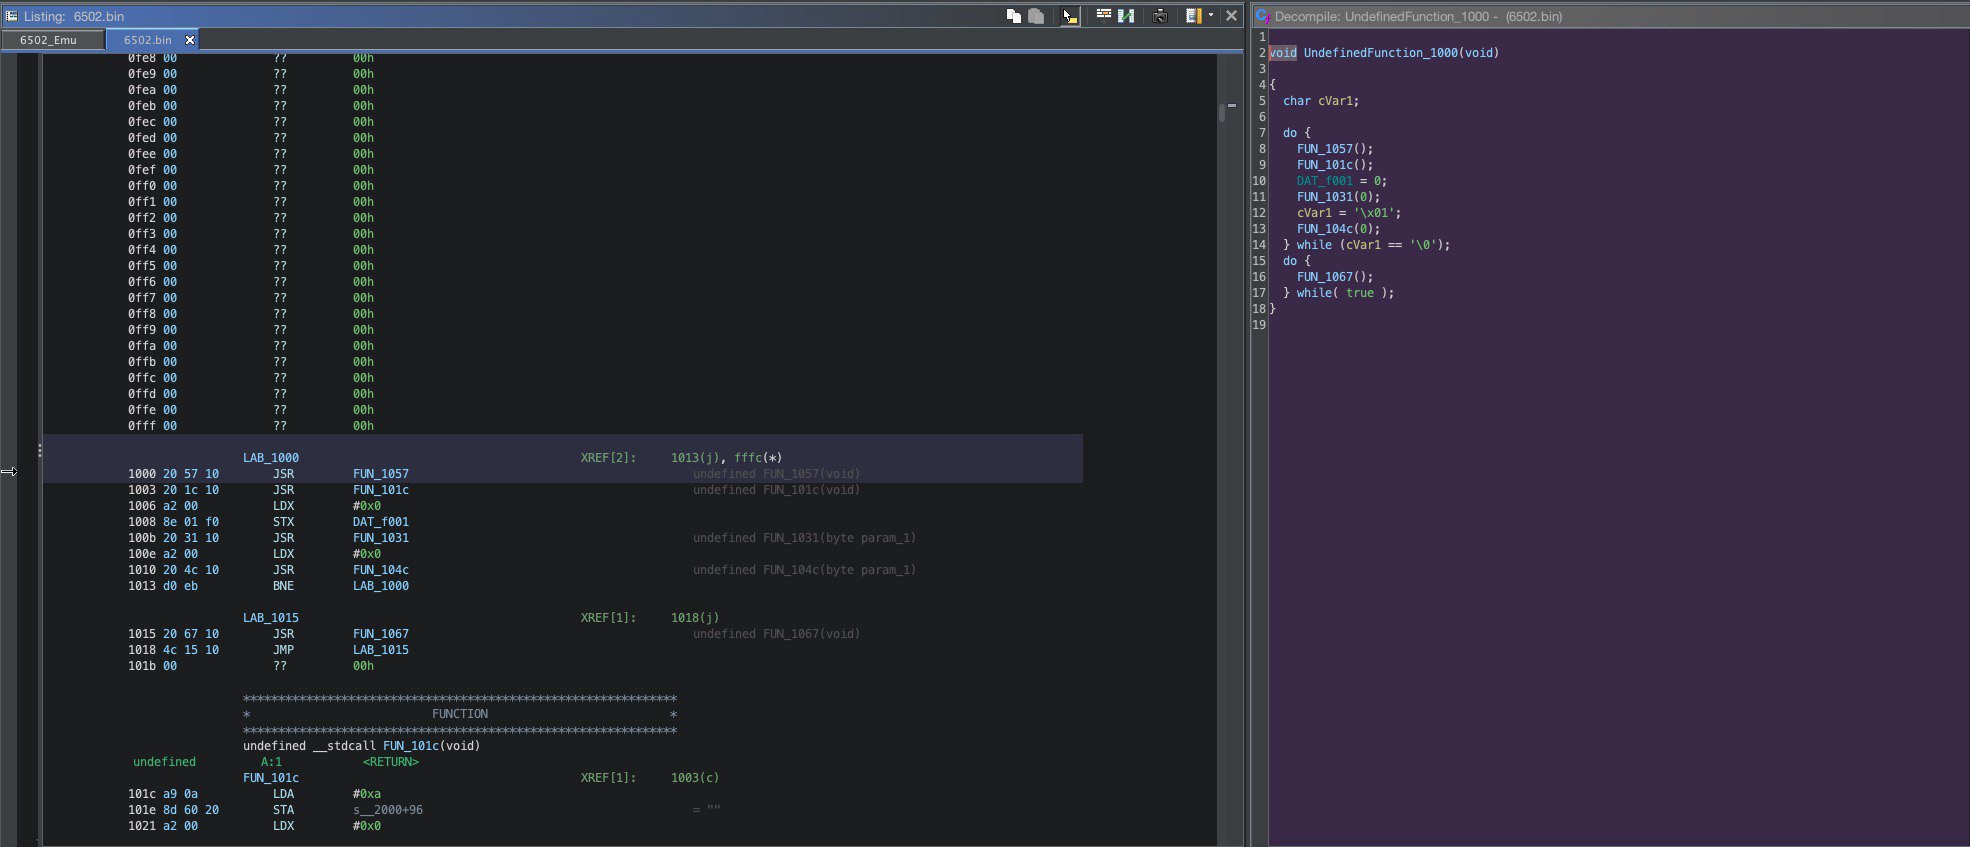Viewport: 1970px width, 847px height.
Task: Click the listing vertical scrollbar thumb
Action: point(1222,112)
